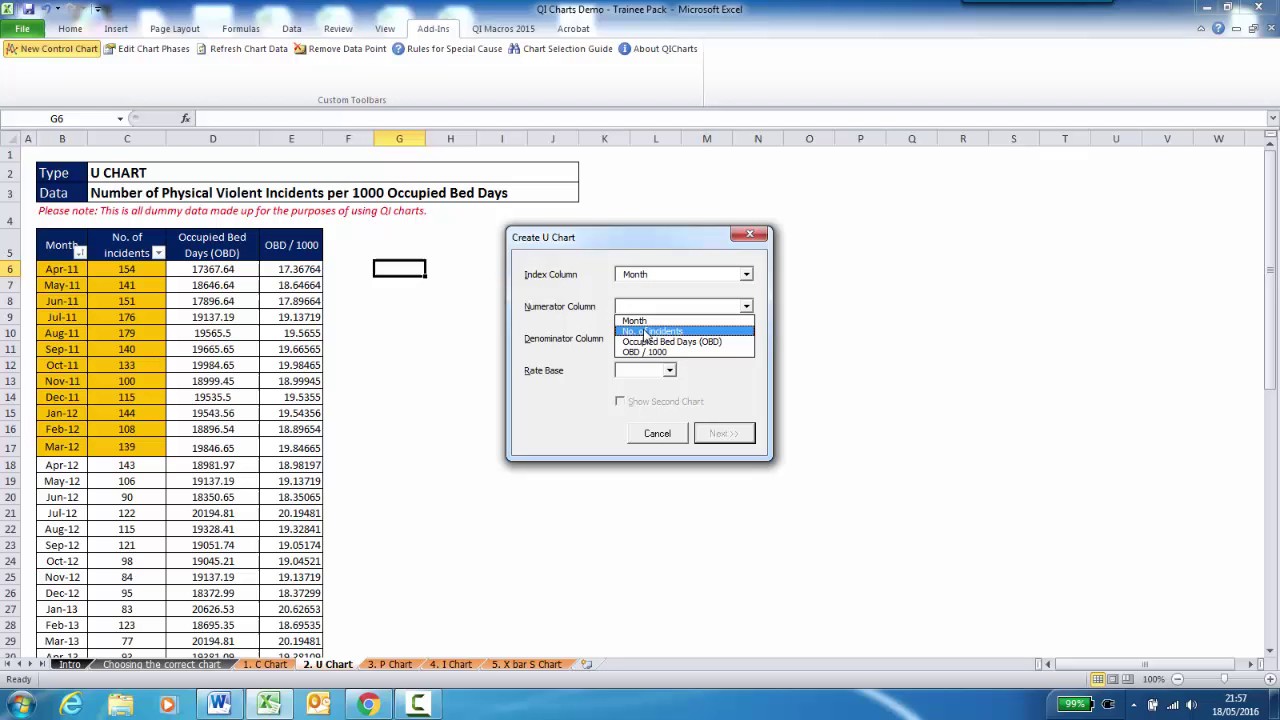The image size is (1280, 720).
Task: Select Occupied Bed Days (OBD) option
Action: pyautogui.click(x=684, y=342)
